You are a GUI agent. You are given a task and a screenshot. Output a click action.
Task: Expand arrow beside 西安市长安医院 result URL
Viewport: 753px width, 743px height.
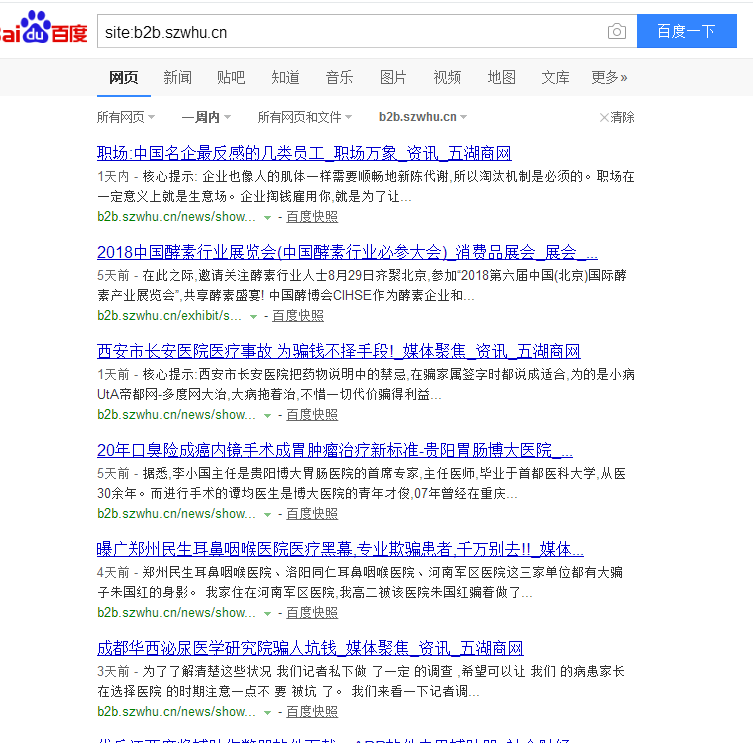(x=267, y=416)
